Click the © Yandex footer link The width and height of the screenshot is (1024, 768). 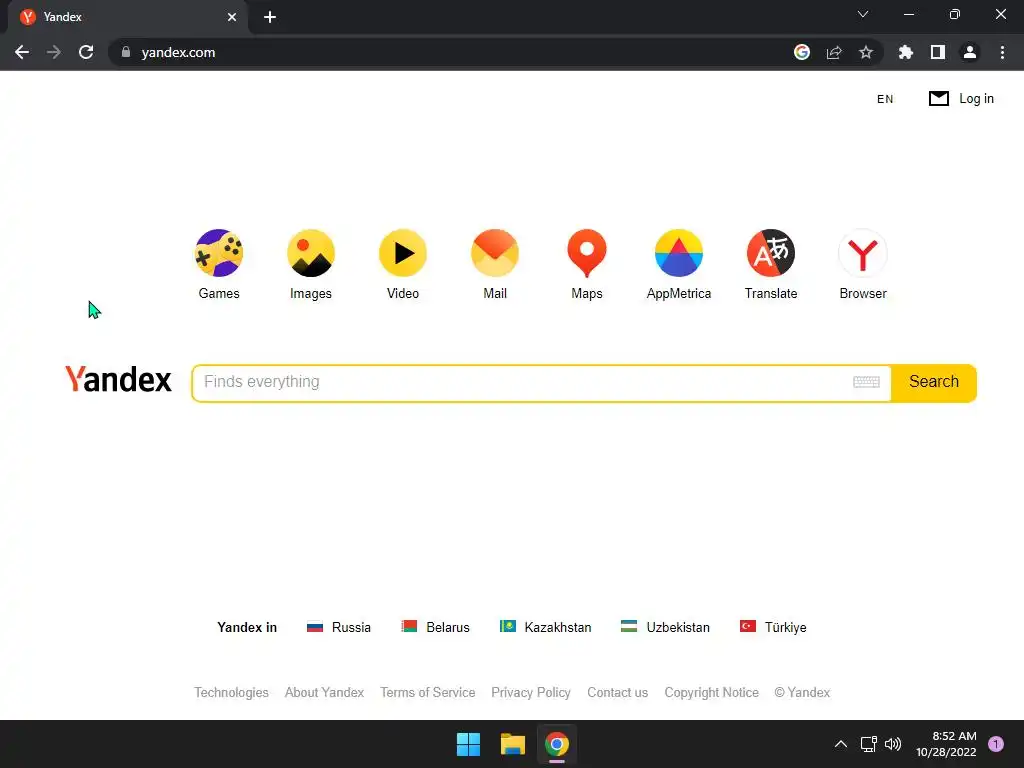tap(802, 692)
